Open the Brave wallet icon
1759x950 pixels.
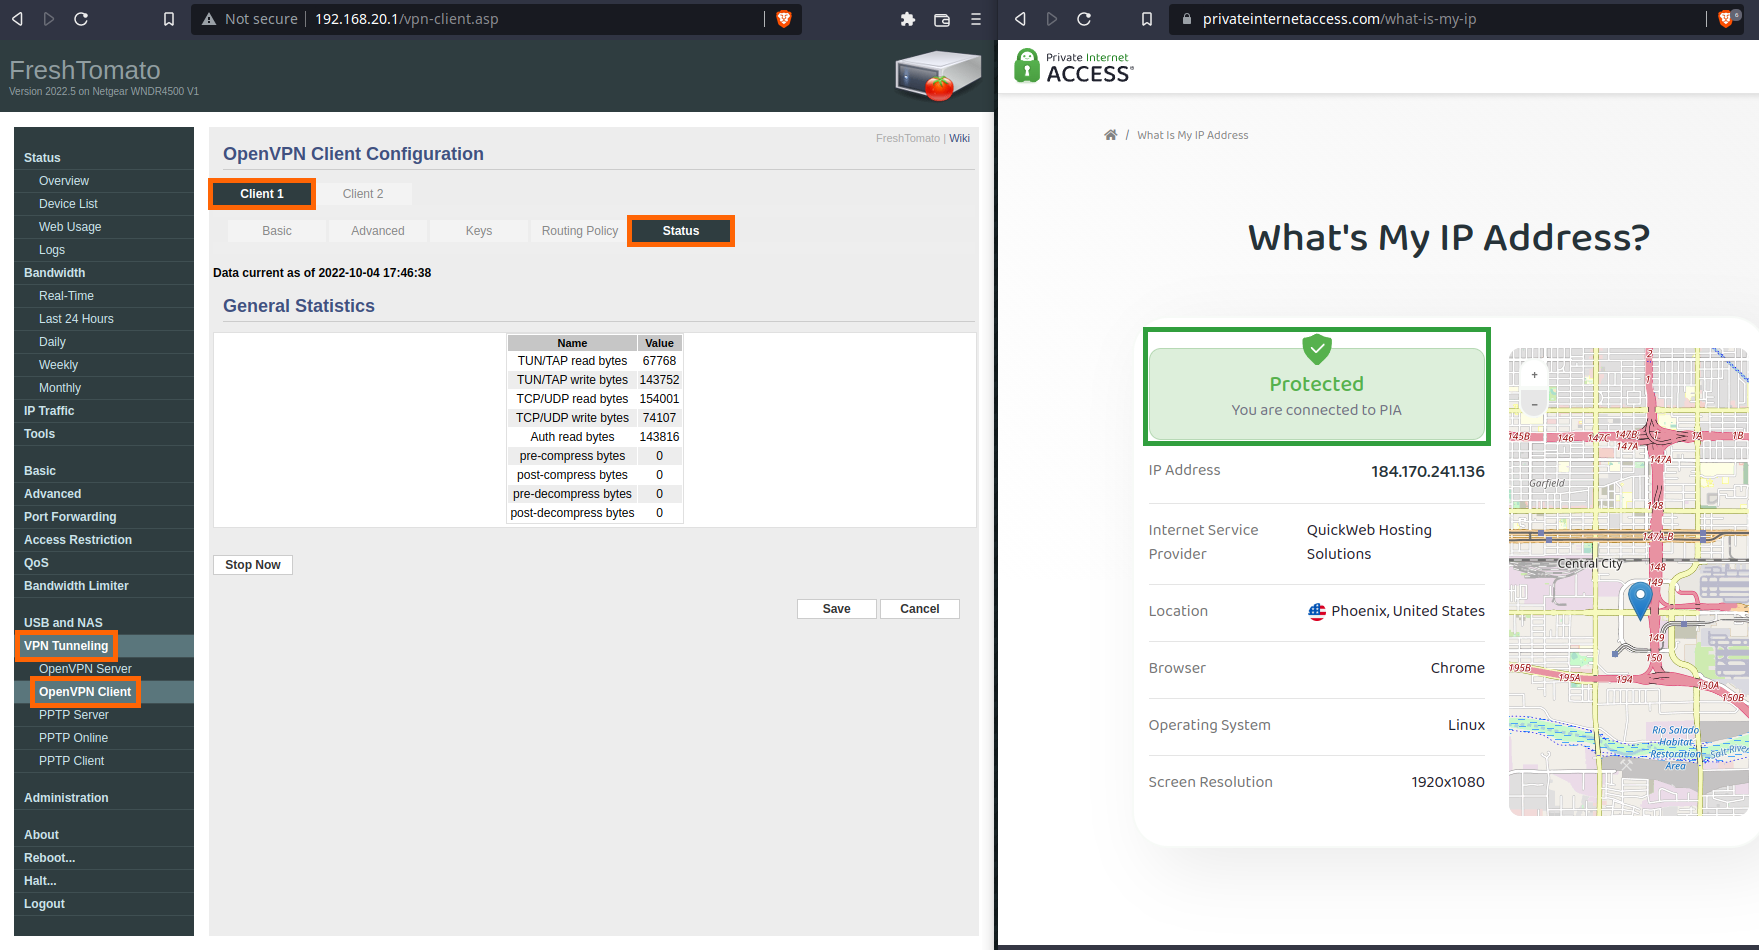(x=942, y=19)
